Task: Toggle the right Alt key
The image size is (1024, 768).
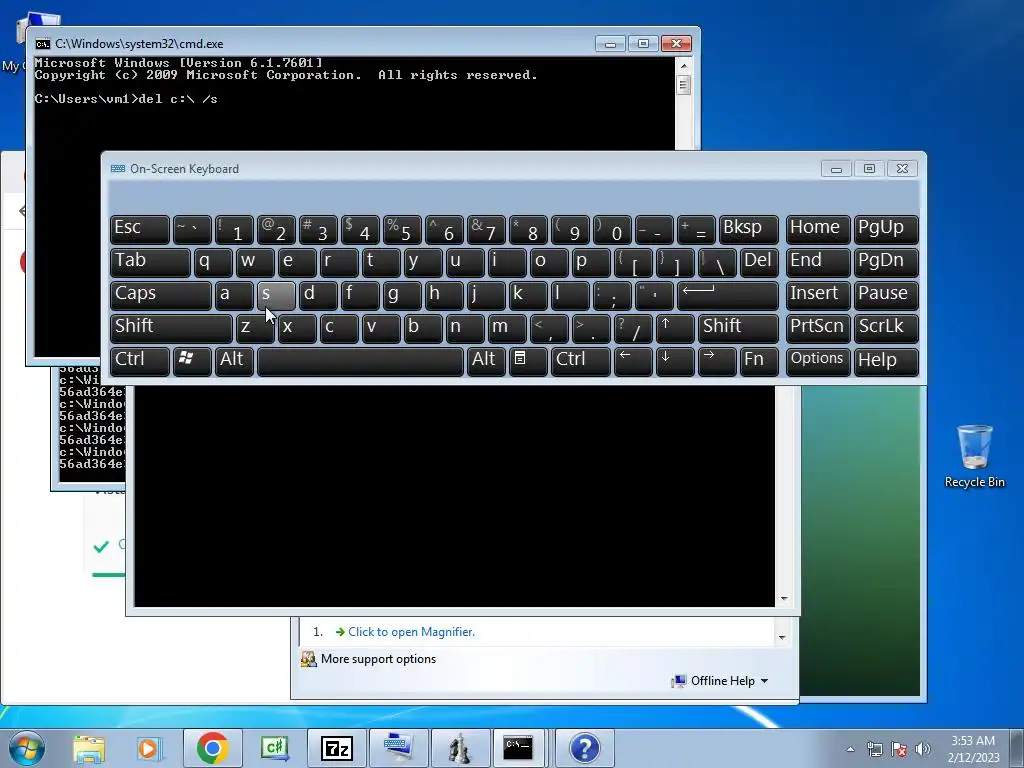Action: tap(486, 361)
